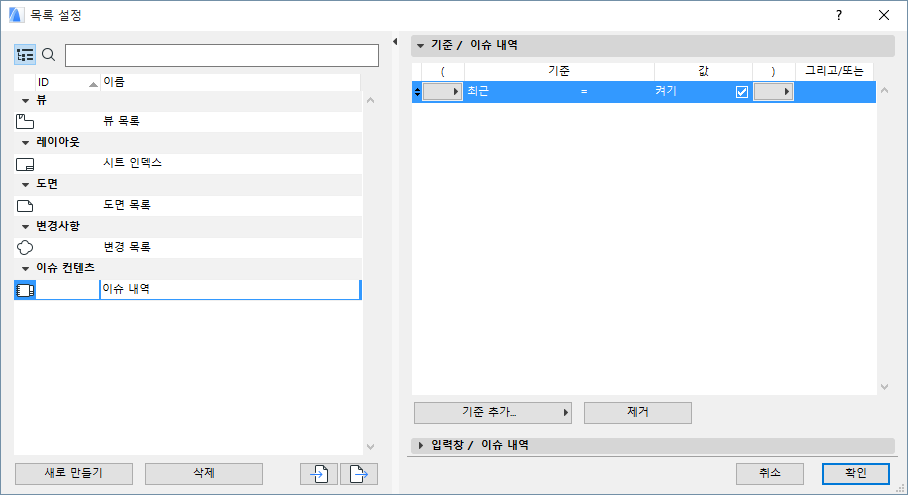
Task: Select the 변경 목록 row text
Action: tap(127, 247)
